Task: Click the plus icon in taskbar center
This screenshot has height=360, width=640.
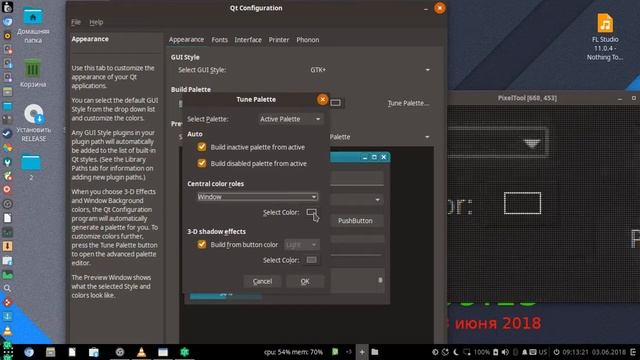Action: 362,352
